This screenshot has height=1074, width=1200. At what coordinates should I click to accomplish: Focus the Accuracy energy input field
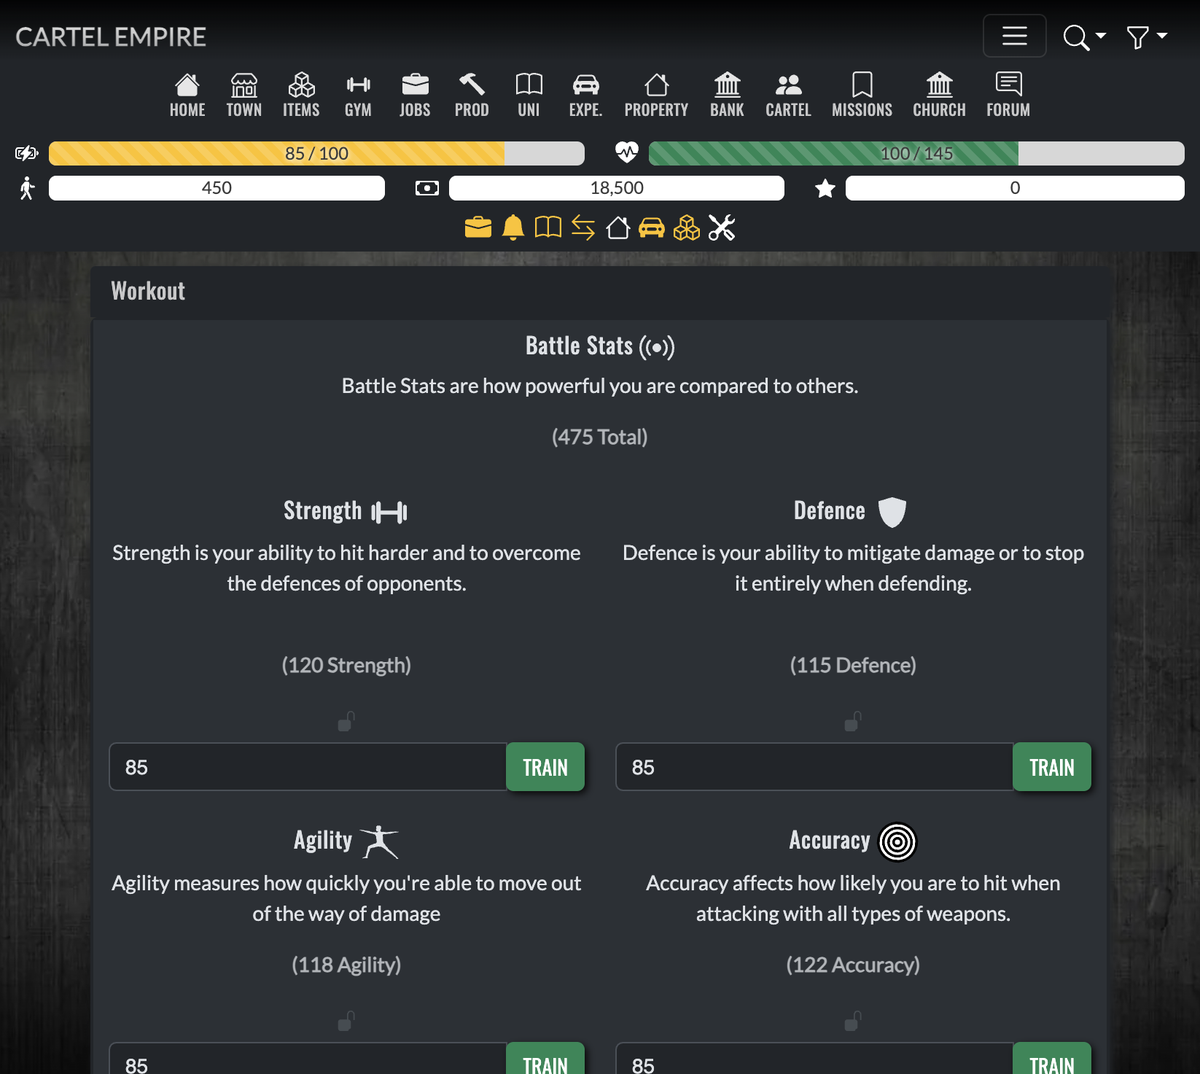point(815,1059)
